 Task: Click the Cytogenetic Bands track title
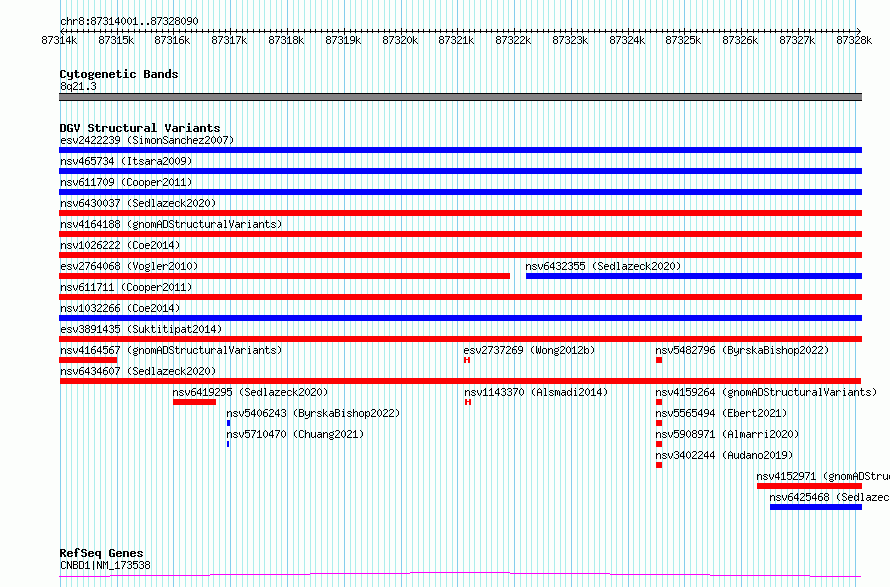click(x=119, y=74)
